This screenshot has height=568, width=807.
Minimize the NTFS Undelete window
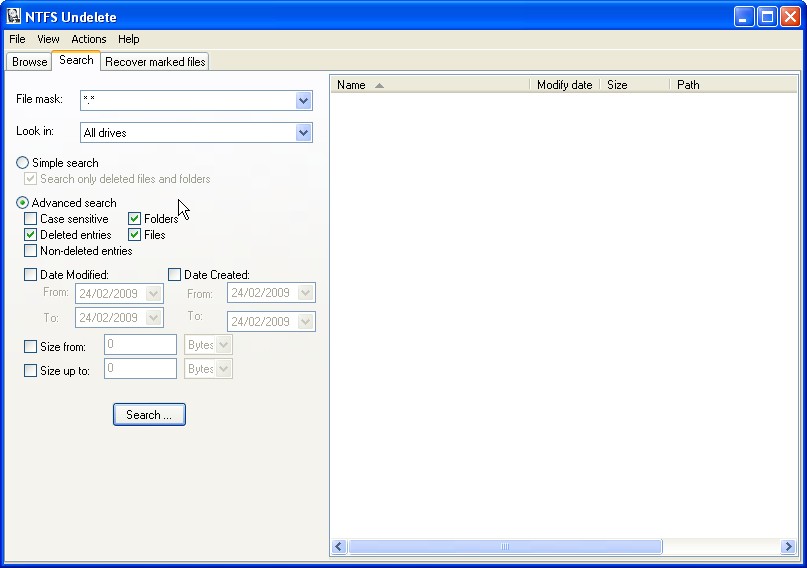pyautogui.click(x=743, y=17)
